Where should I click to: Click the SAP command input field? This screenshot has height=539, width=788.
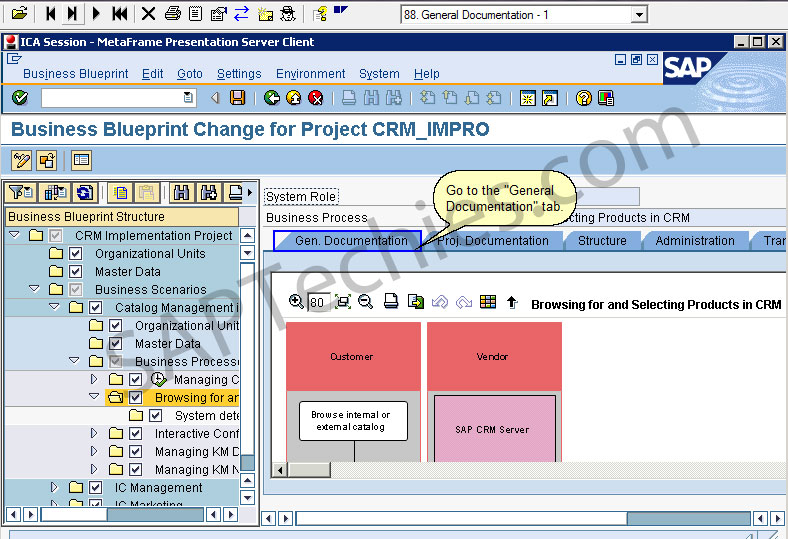click(x=118, y=97)
